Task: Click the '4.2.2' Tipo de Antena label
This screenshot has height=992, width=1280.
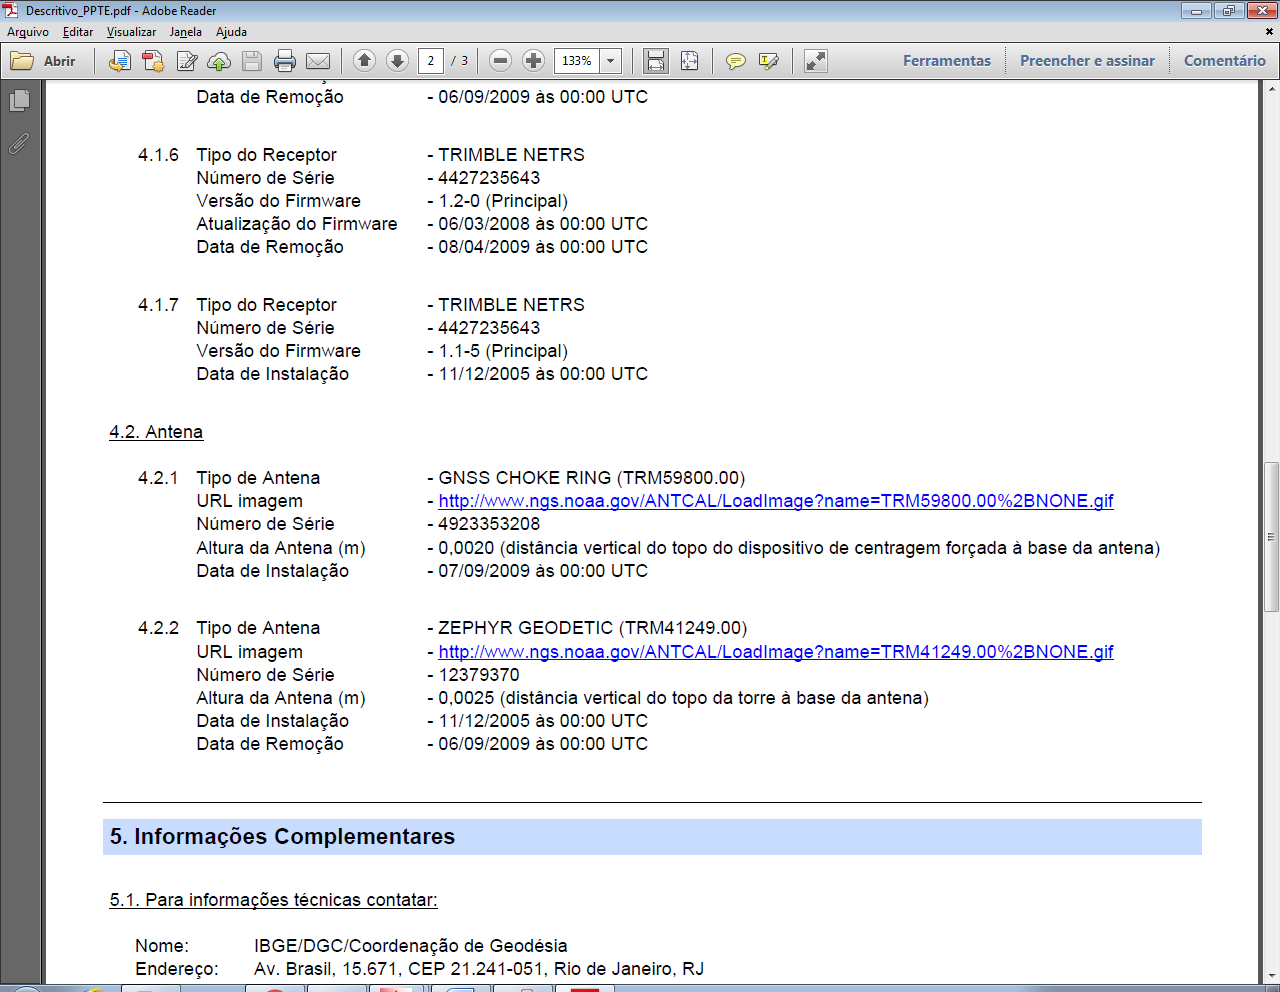Action: pyautogui.click(x=258, y=628)
